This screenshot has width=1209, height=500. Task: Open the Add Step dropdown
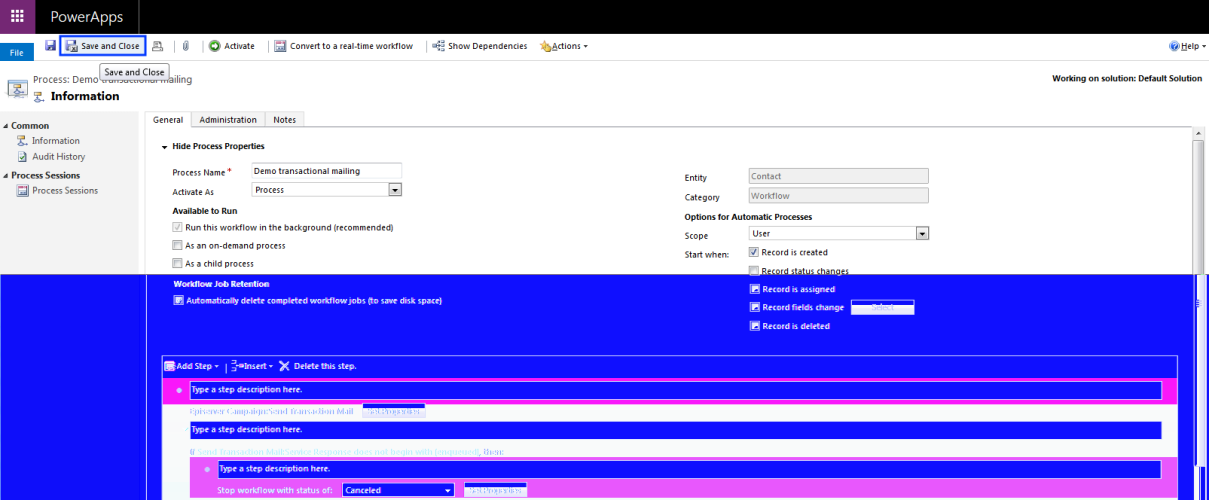click(191, 366)
